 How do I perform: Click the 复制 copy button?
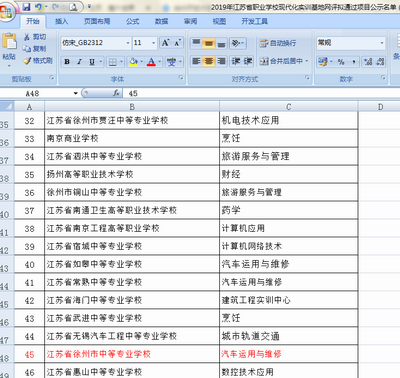[x=34, y=49]
